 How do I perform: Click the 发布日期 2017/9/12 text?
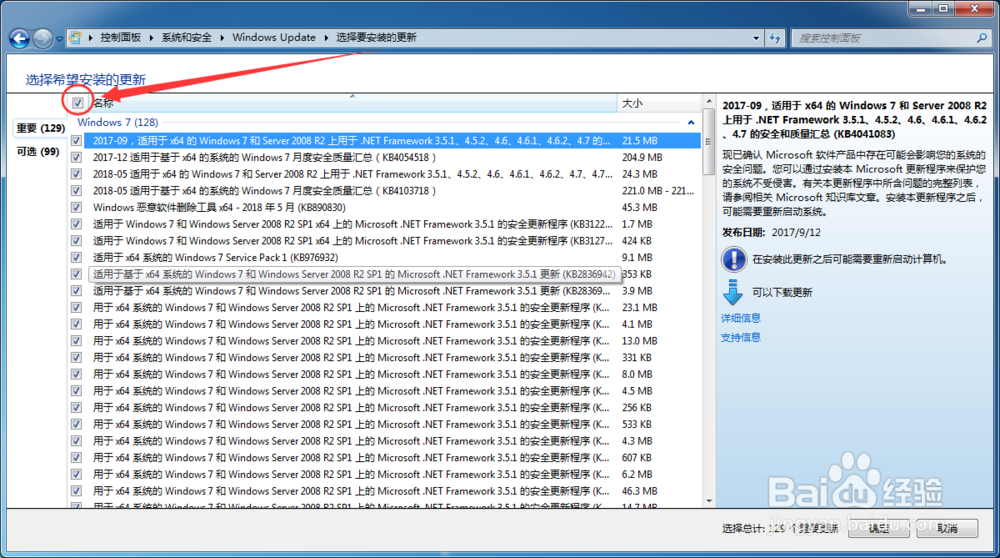tap(771, 232)
